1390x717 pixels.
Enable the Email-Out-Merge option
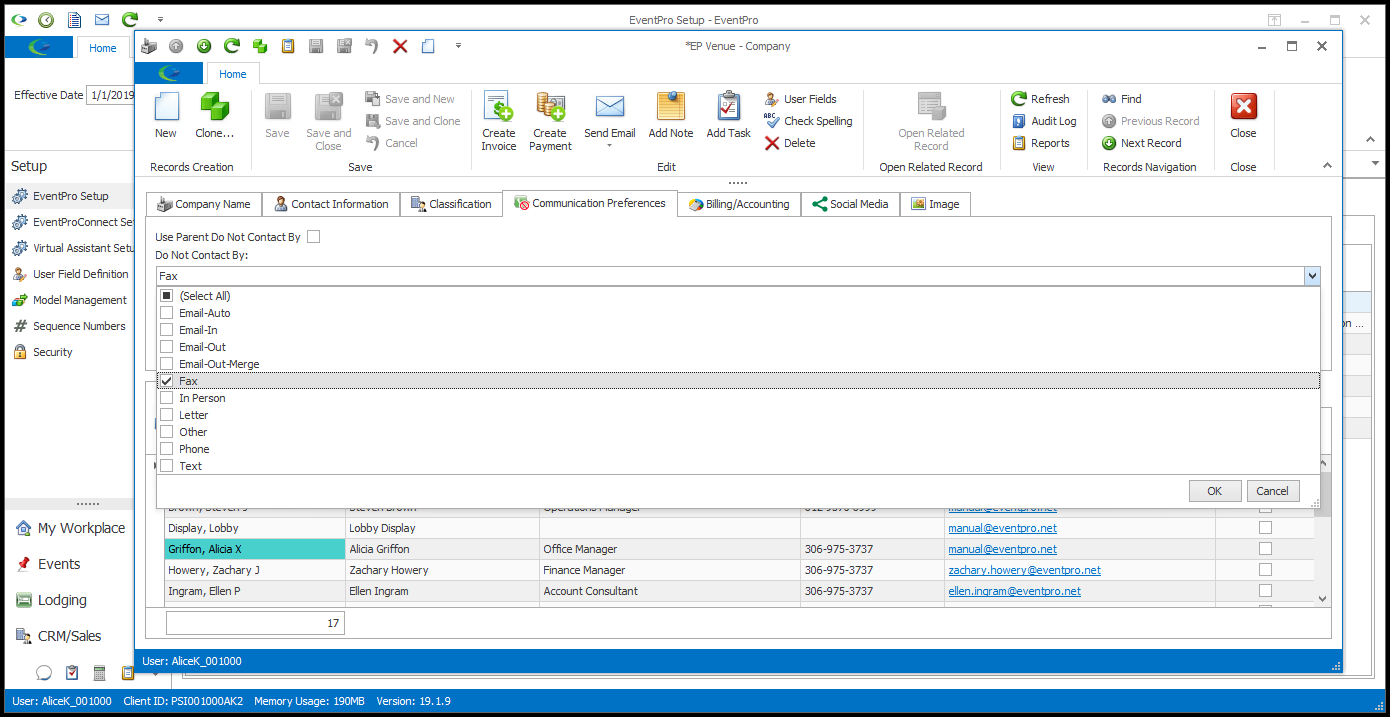point(167,364)
